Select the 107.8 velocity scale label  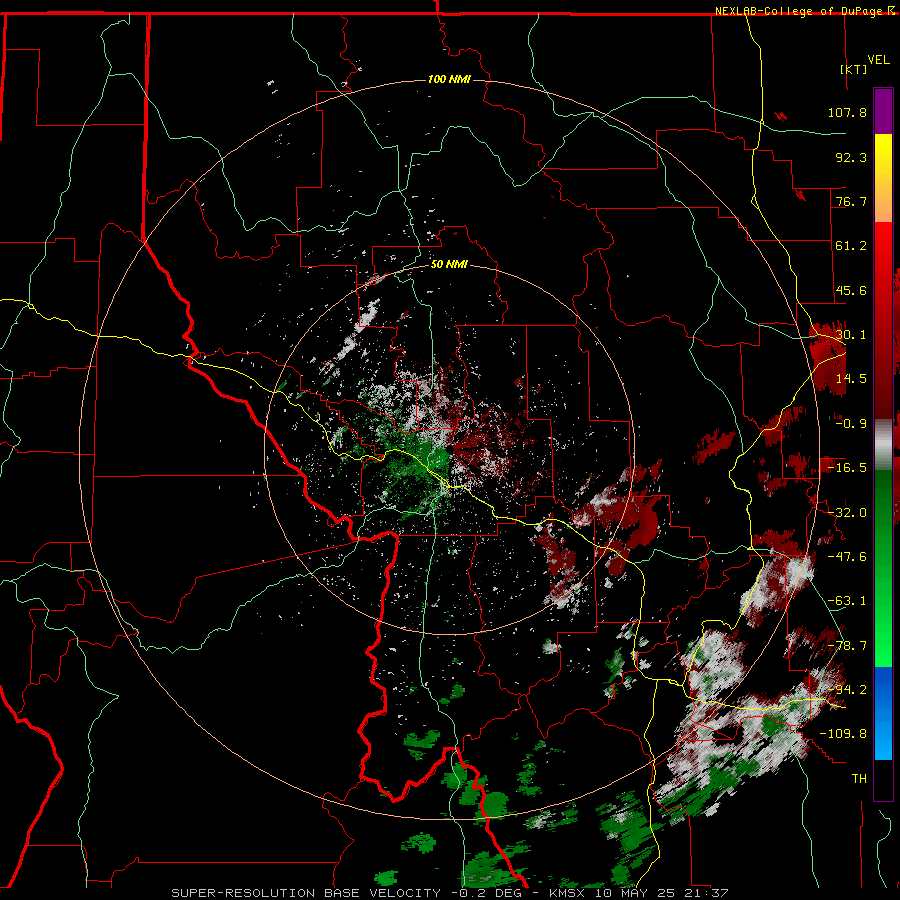[847, 112]
